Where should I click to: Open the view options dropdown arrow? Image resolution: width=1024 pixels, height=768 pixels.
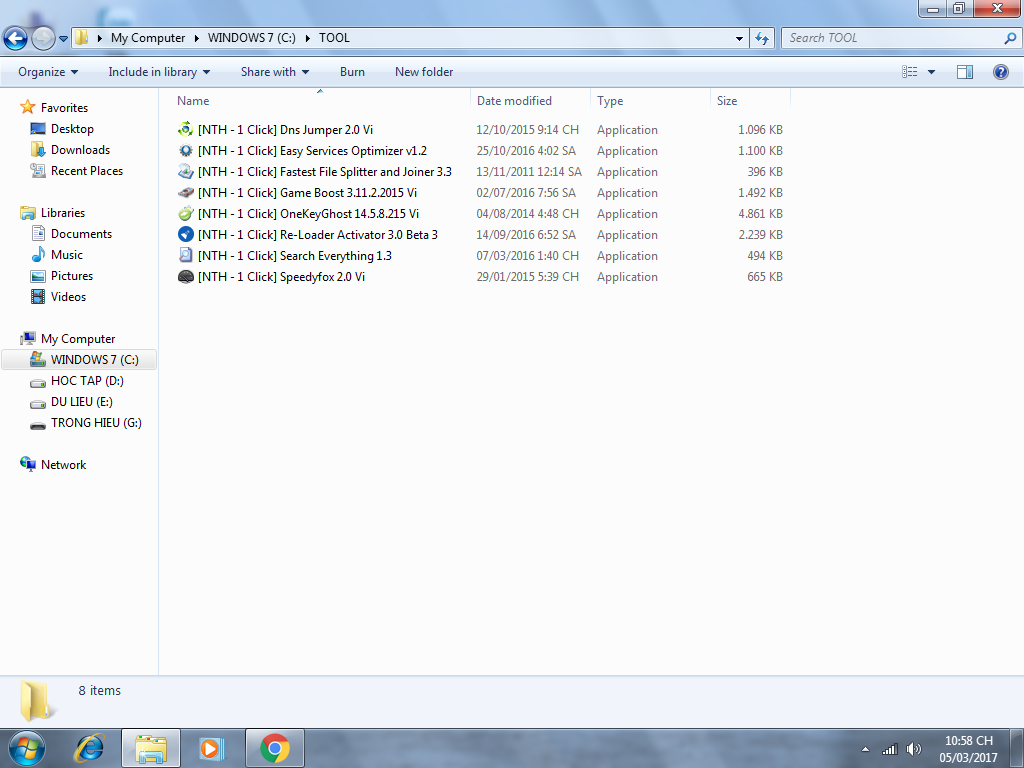tap(931, 72)
